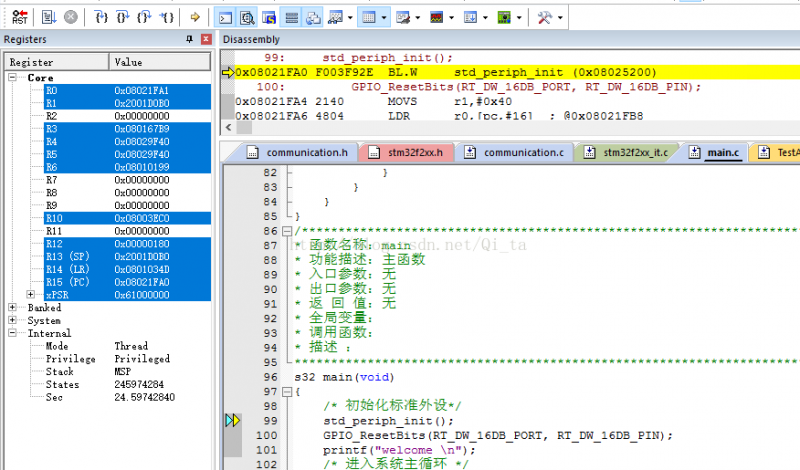Click the RST reset CPU icon
This screenshot has width=800, height=470.
(20, 17)
